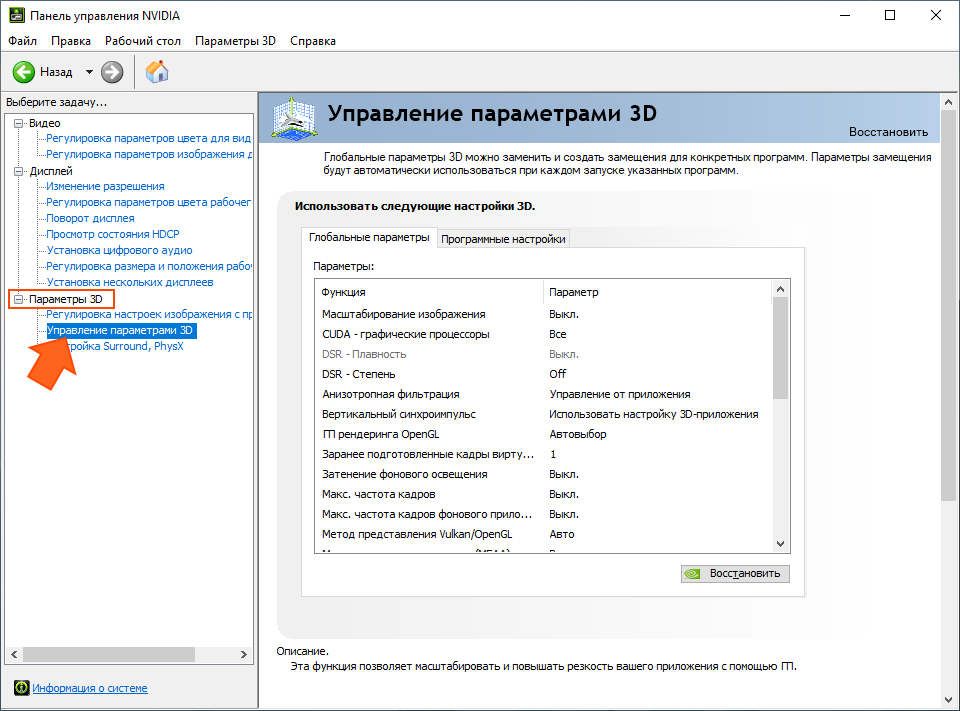Viewport: 960px width, 711px height.
Task: Click the Параметр column header
Action: click(x=657, y=292)
